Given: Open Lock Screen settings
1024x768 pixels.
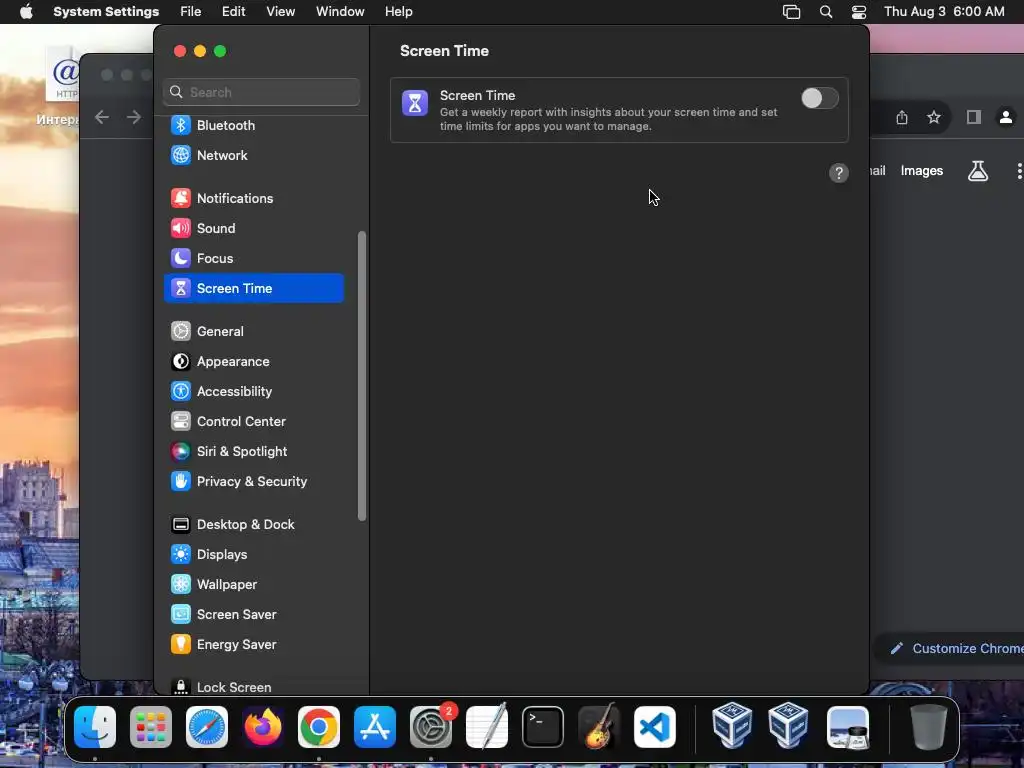Looking at the screenshot, I should click(x=254, y=687).
